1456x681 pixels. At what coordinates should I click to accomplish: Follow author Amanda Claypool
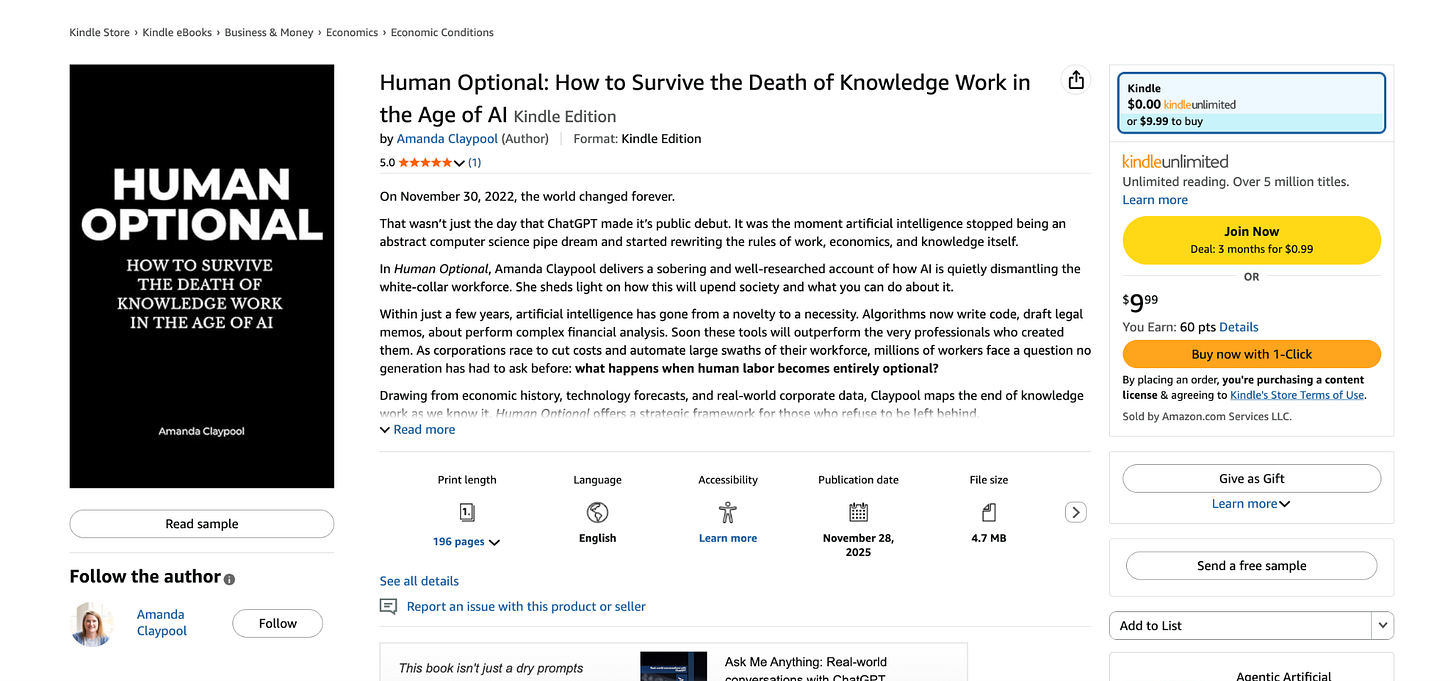pos(277,623)
